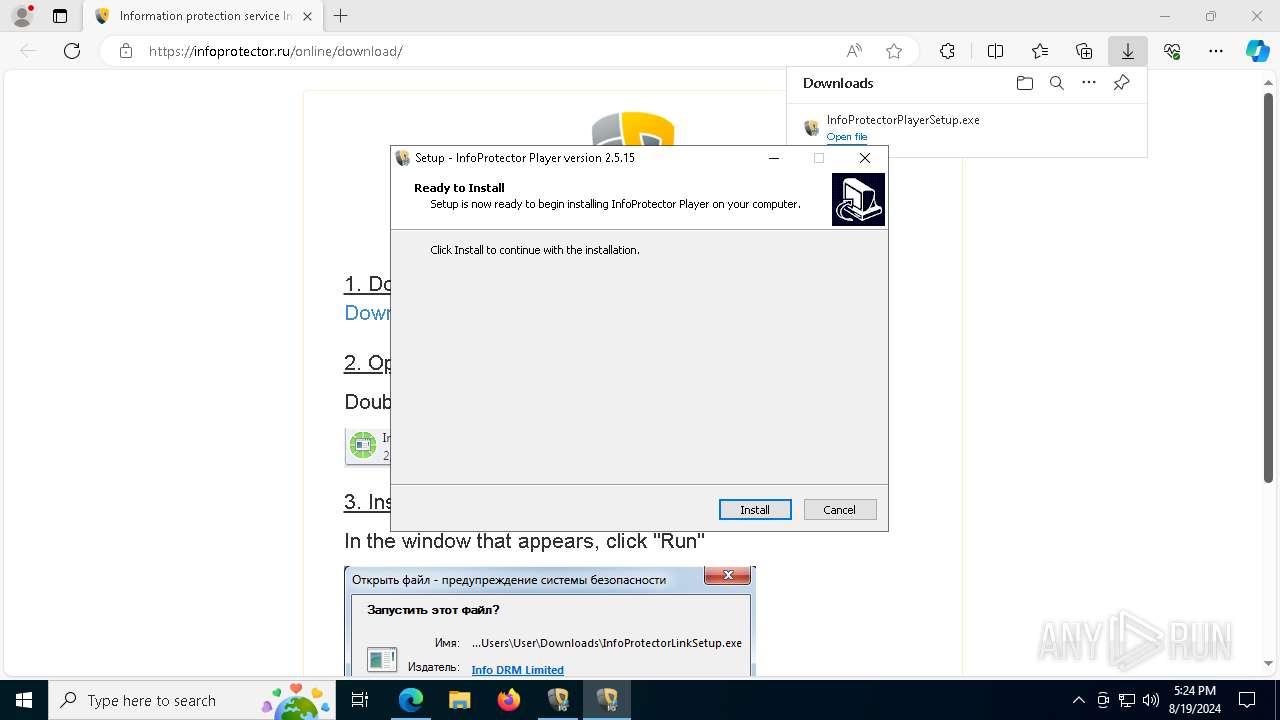Refresh the page
Screen dimensions: 1280x720
(72, 51)
